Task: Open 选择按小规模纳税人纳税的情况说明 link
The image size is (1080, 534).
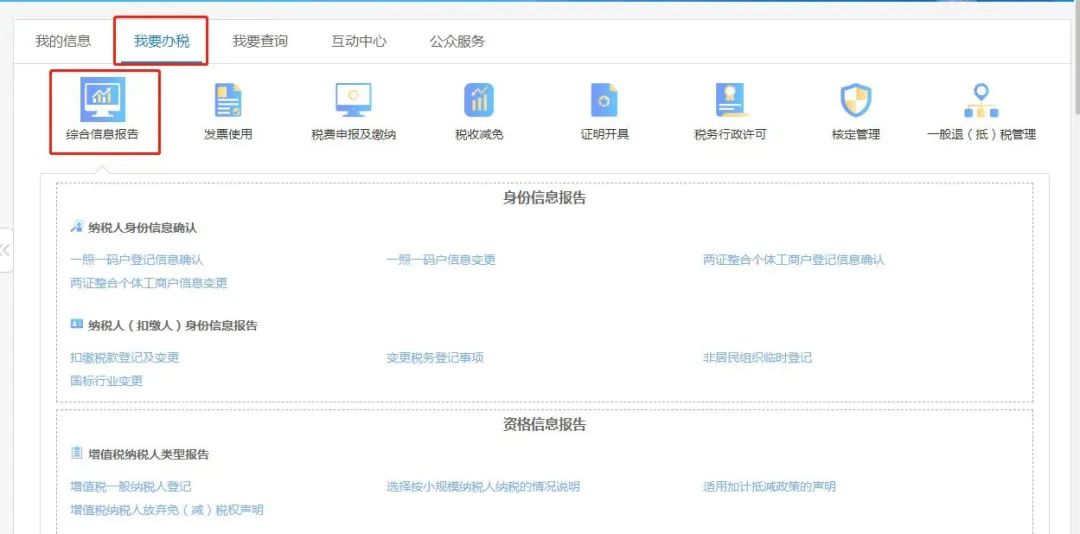Action: [x=483, y=486]
